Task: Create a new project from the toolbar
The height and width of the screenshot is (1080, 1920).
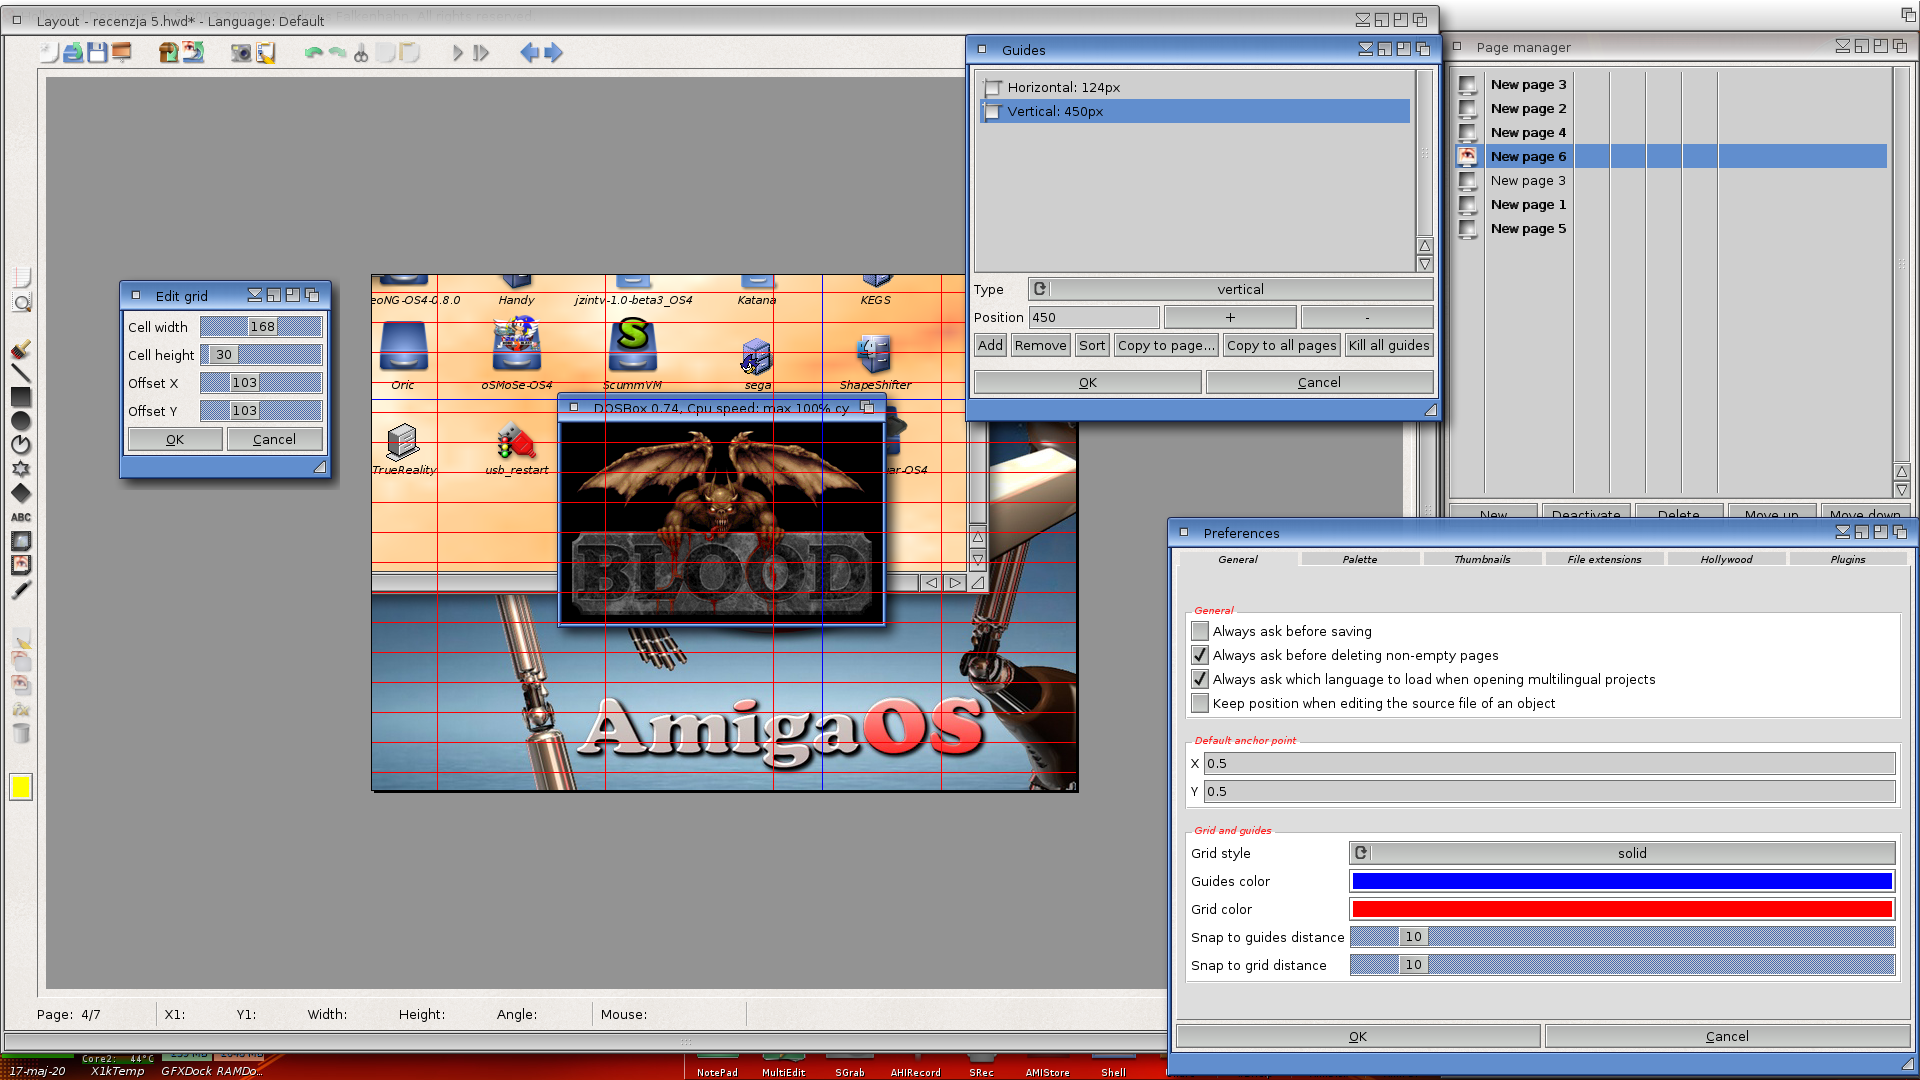Action: point(49,52)
